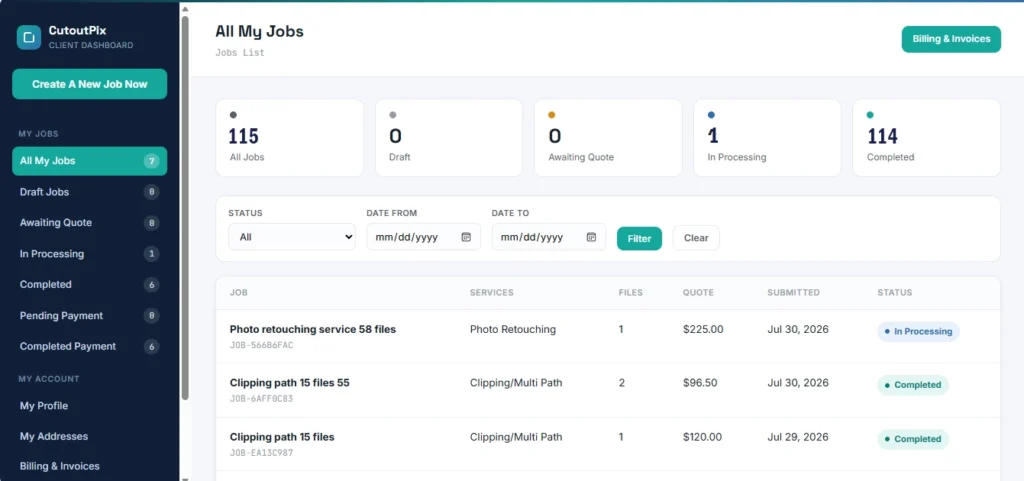Image resolution: width=1024 pixels, height=481 pixels.
Task: Click the CutoutPix logo icon
Action: [x=29, y=38]
